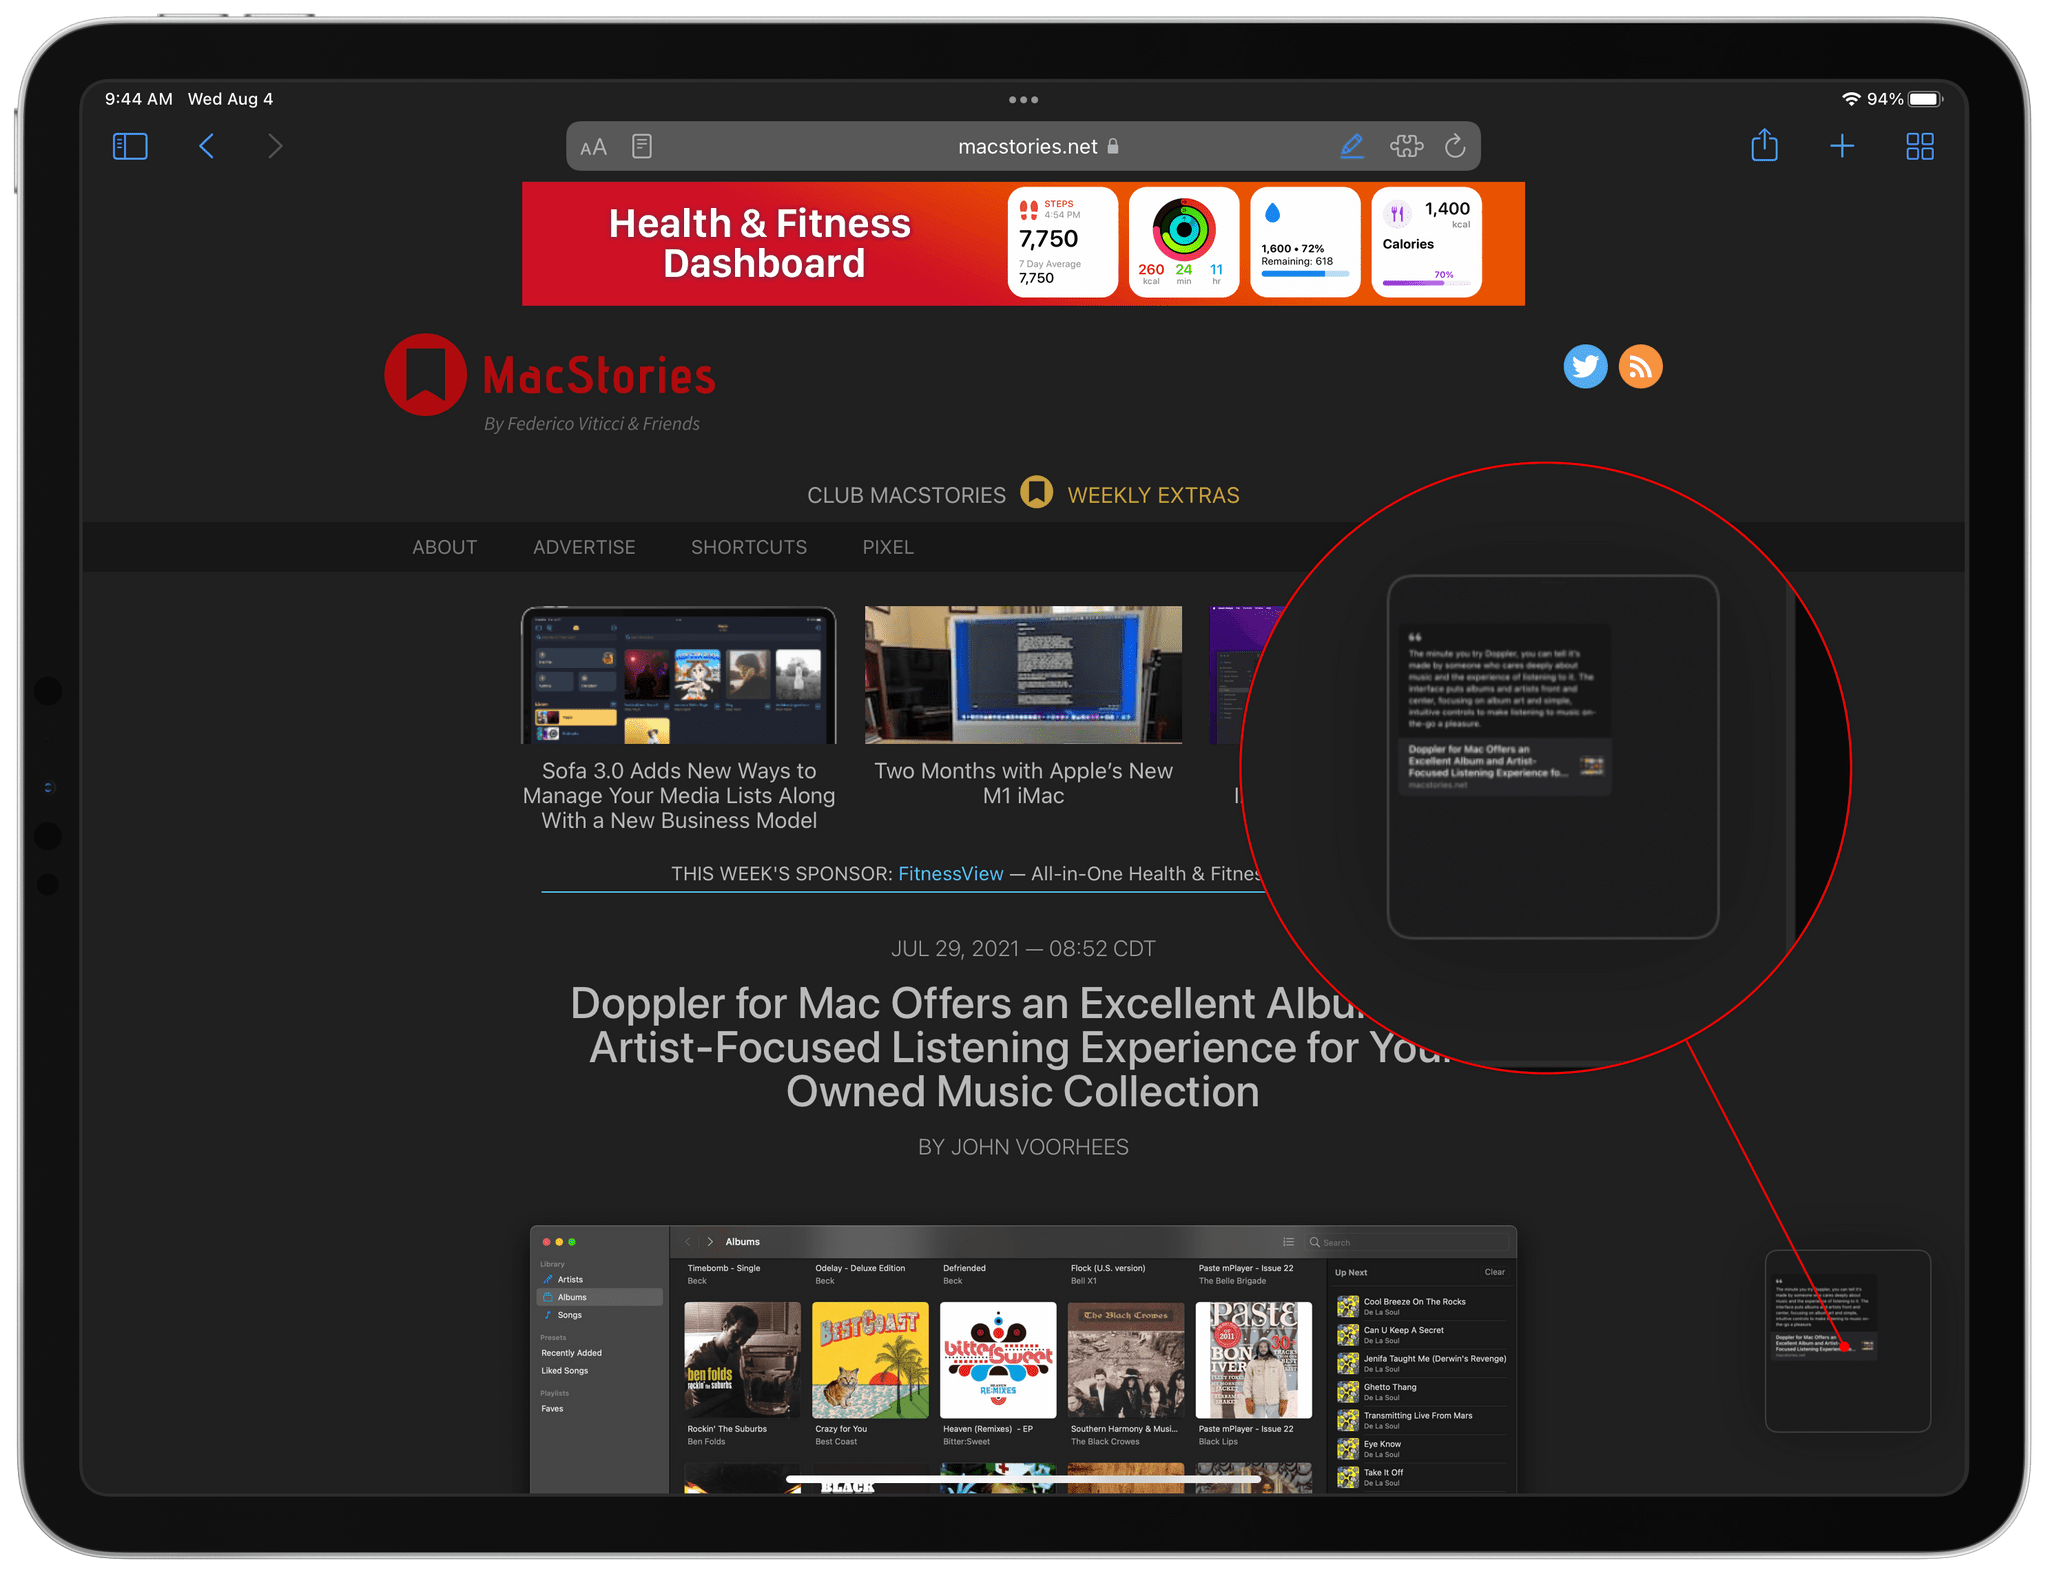Image resolution: width=2048 pixels, height=1576 pixels.
Task: Select Can U Keep A Secret
Action: pos(1422,1335)
